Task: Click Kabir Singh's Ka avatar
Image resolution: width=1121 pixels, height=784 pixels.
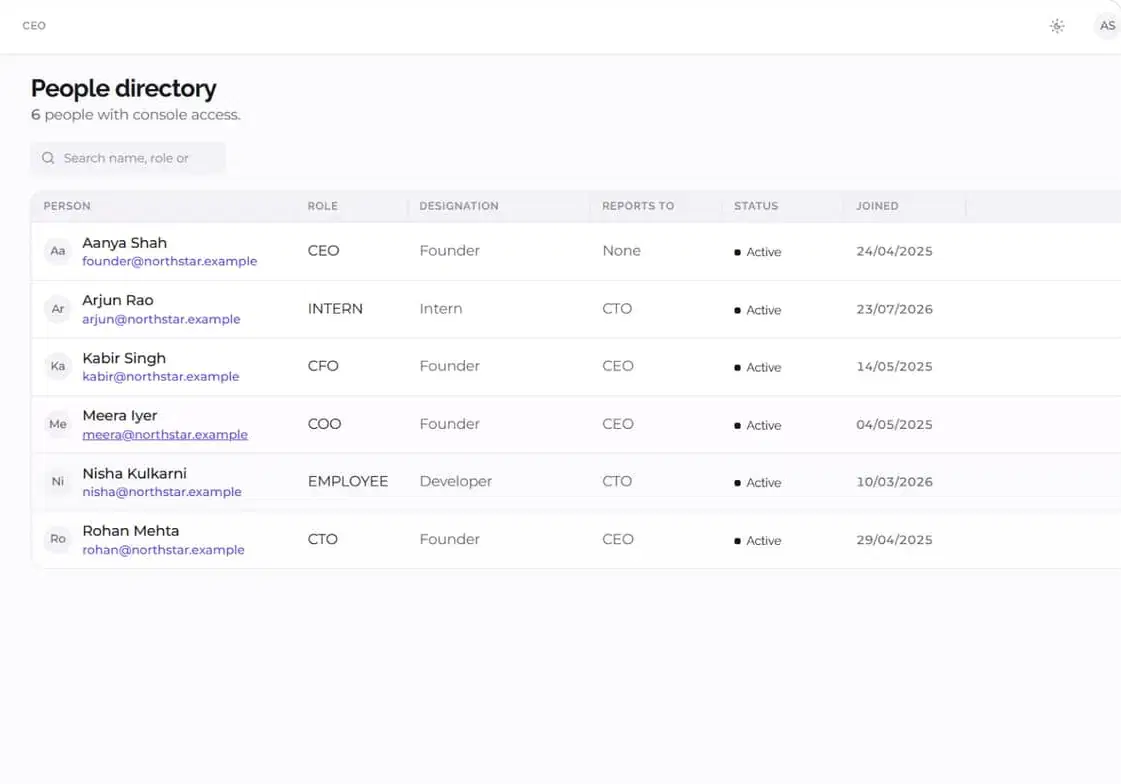Action: (x=58, y=366)
